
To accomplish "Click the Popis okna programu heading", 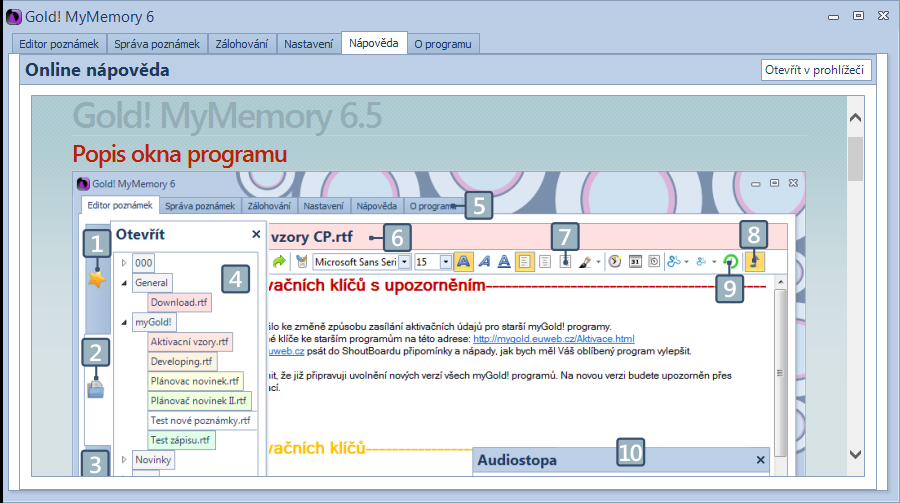I will pyautogui.click(x=180, y=154).
